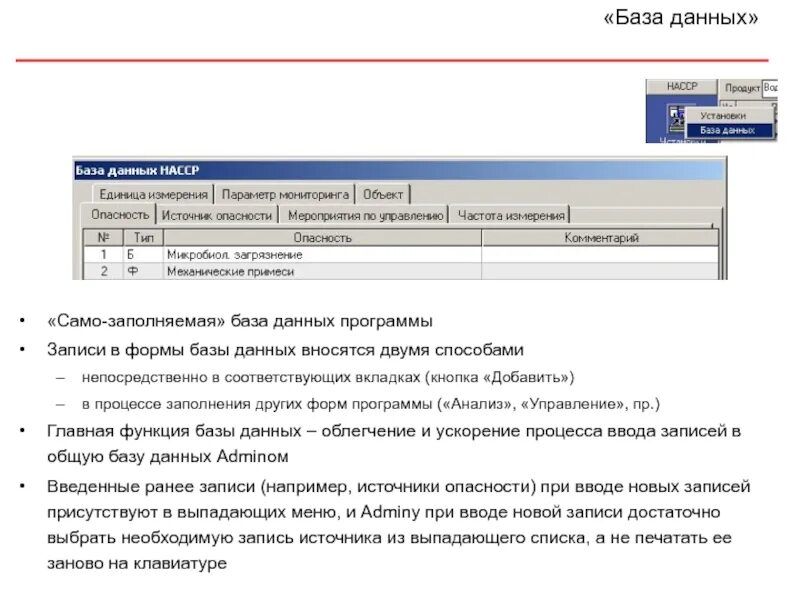Viewport: 800px width, 600px height.
Task: Select the row Механические примеси
Action: 401,271
